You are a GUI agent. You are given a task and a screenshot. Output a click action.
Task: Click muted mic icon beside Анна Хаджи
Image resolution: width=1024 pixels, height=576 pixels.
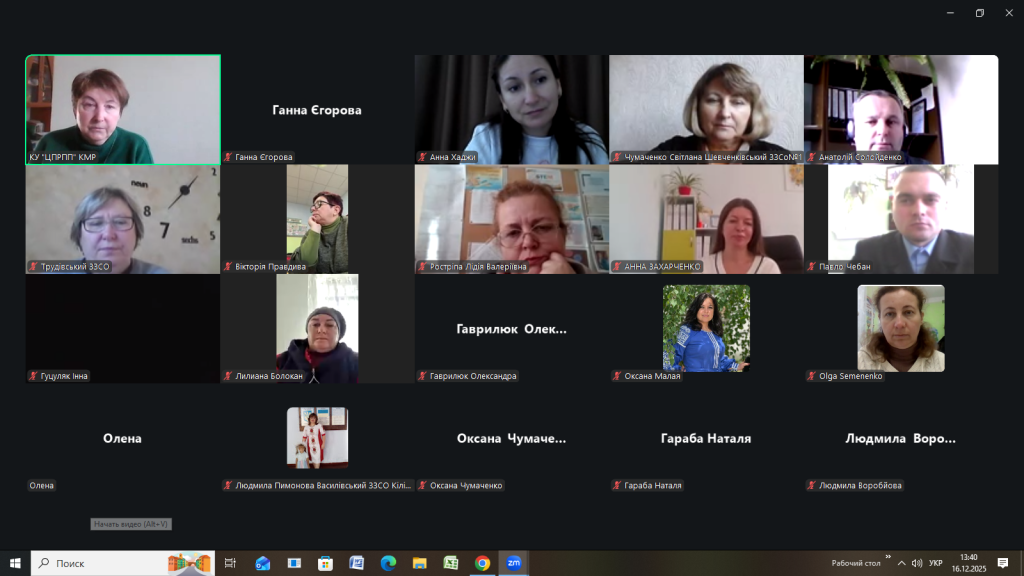(423, 157)
